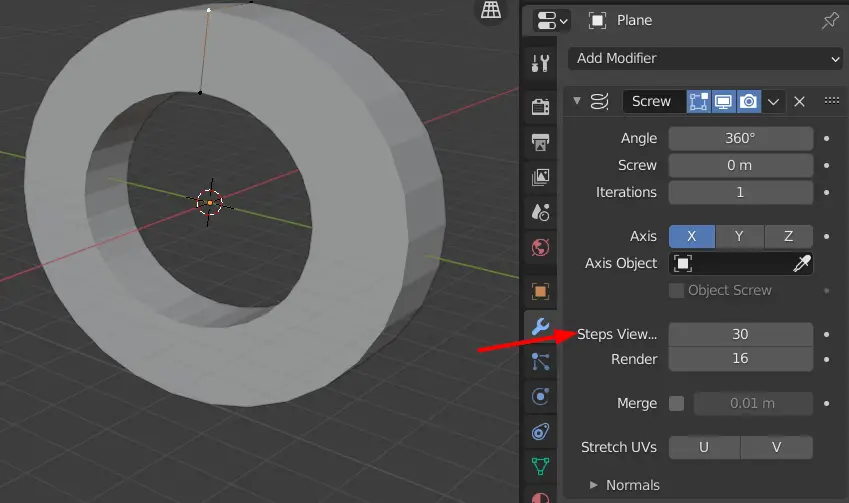Click the Axis Object eyedropper

(801, 264)
